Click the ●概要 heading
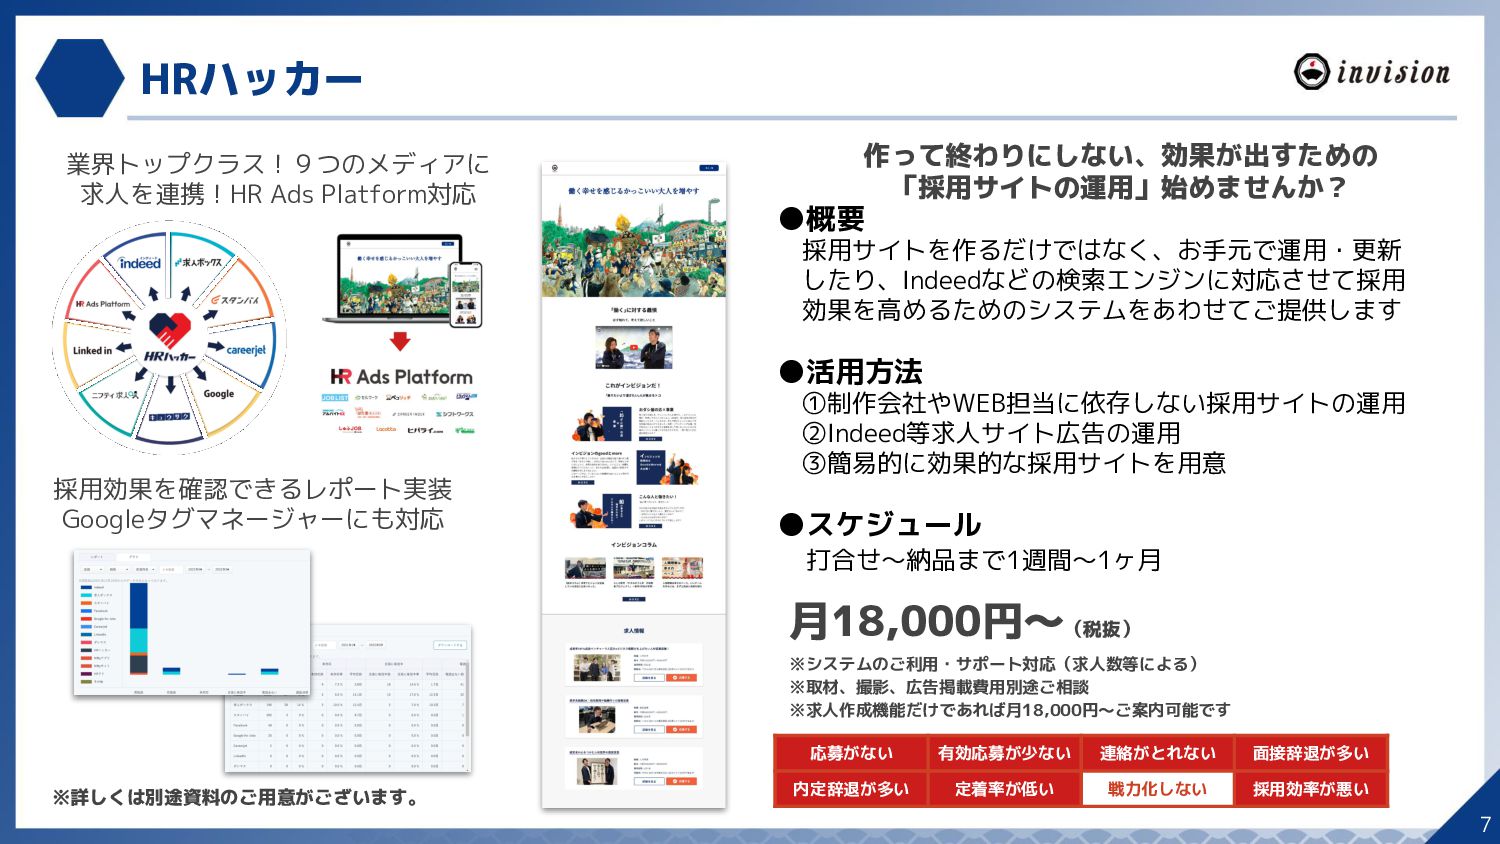1500x844 pixels. pyautogui.click(x=822, y=219)
